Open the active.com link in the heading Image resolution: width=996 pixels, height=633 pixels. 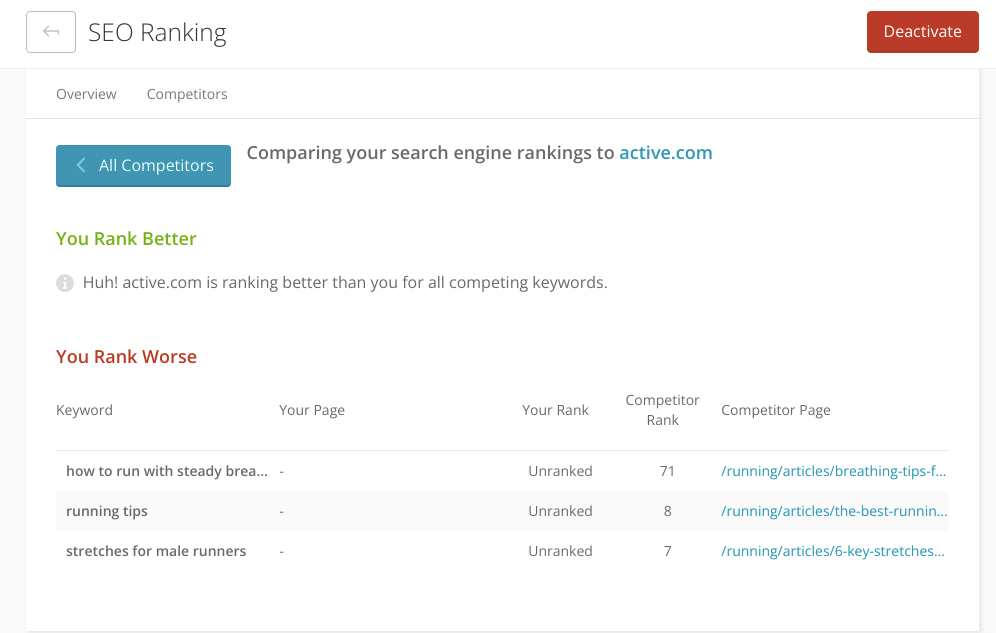pyautogui.click(x=665, y=153)
